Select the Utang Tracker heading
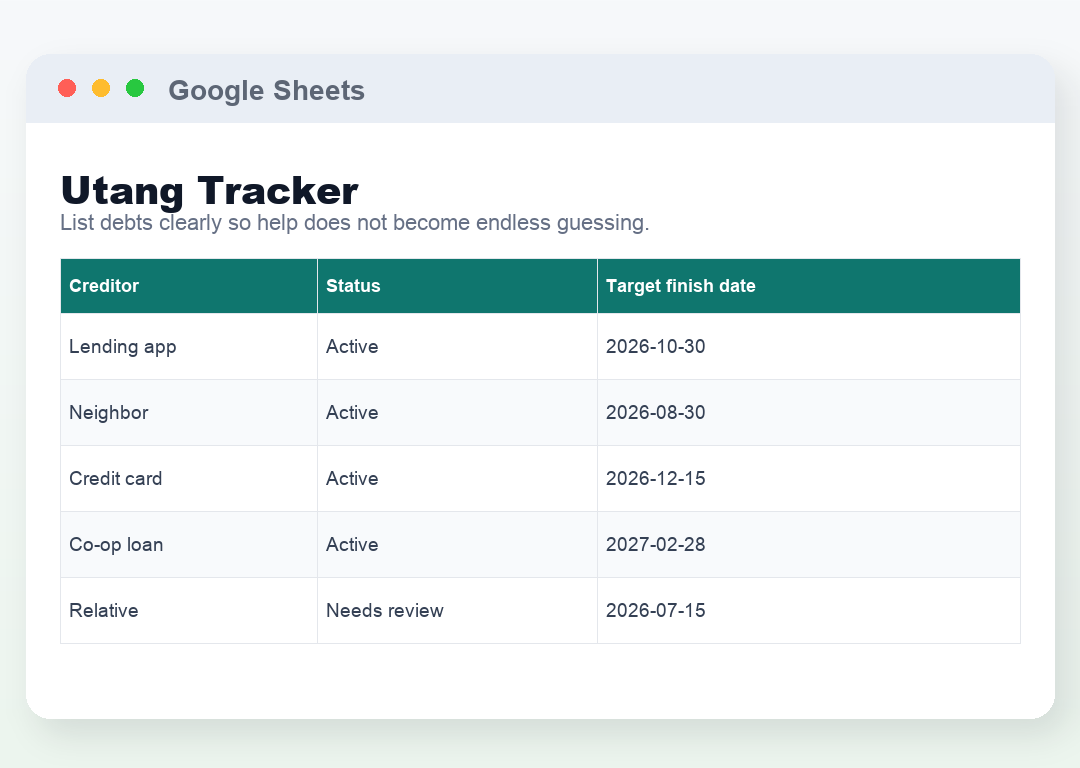Screen dimensions: 1080x768 (x=209, y=190)
